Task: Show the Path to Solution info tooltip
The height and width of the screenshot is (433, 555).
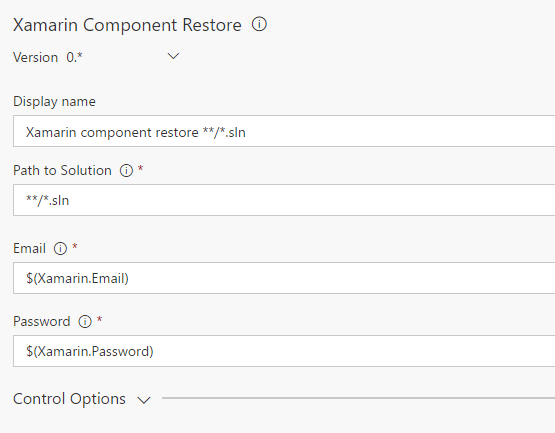Action: tap(126, 171)
